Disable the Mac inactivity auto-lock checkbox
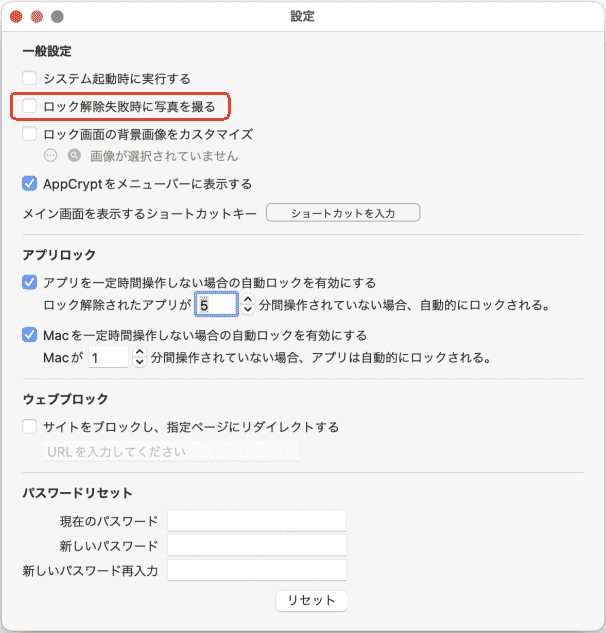Image resolution: width=606 pixels, height=633 pixels. coord(30,335)
